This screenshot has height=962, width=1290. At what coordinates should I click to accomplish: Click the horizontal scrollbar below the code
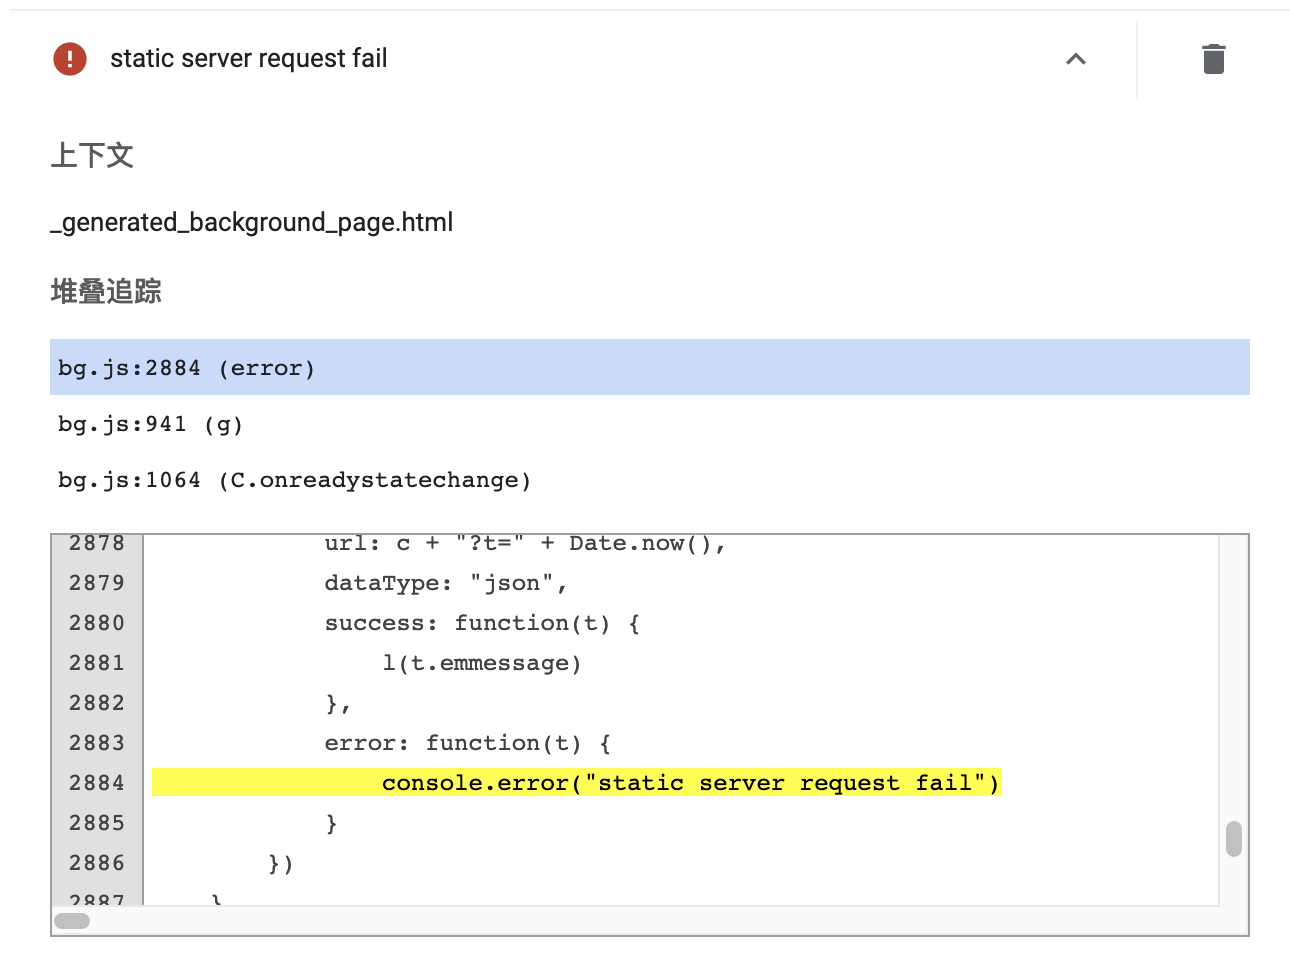(70, 919)
